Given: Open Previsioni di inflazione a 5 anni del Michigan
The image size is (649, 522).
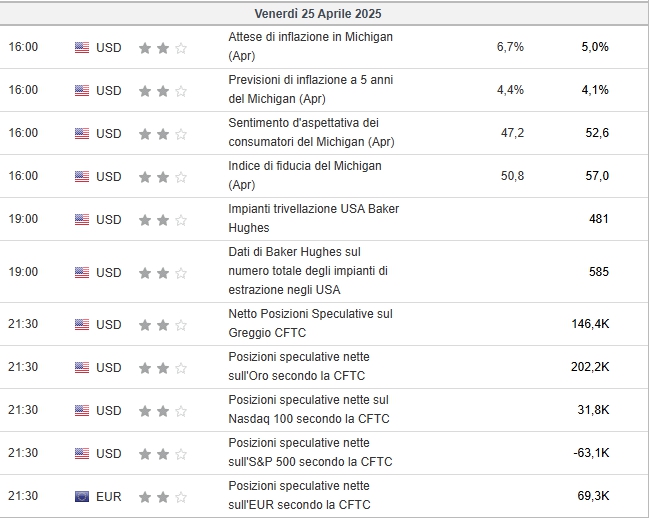Looking at the screenshot, I should (311, 89).
